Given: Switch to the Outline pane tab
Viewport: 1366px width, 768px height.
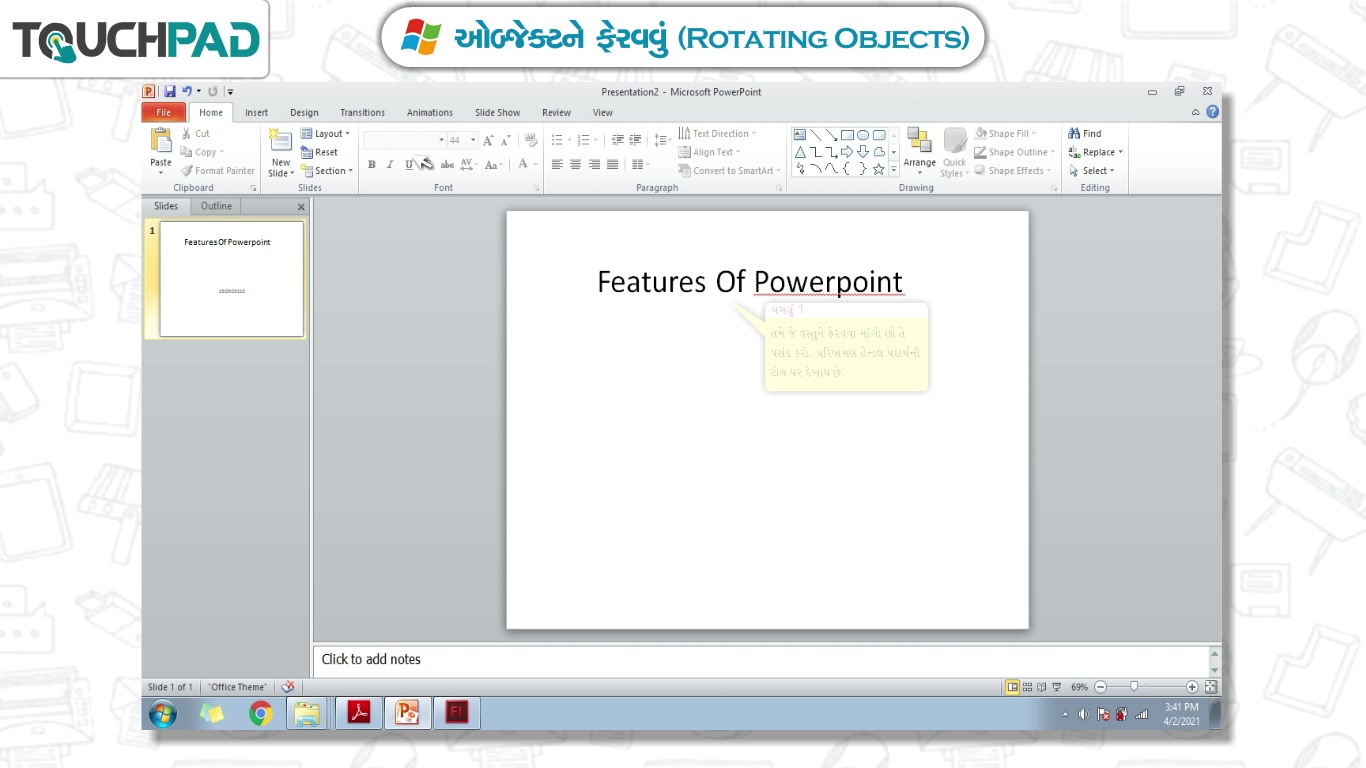Looking at the screenshot, I should (216, 206).
